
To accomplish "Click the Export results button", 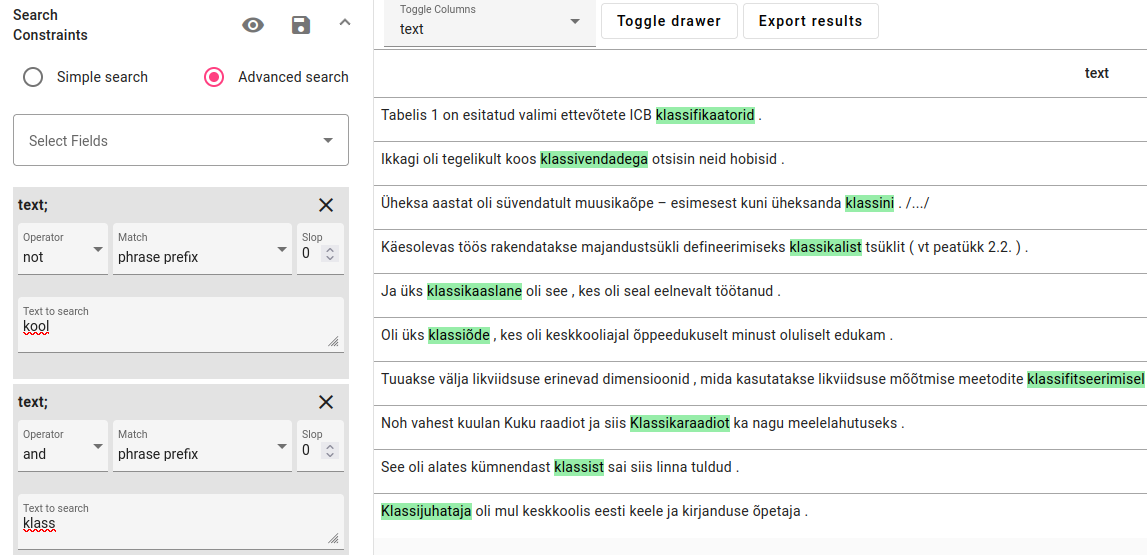I will click(810, 21).
